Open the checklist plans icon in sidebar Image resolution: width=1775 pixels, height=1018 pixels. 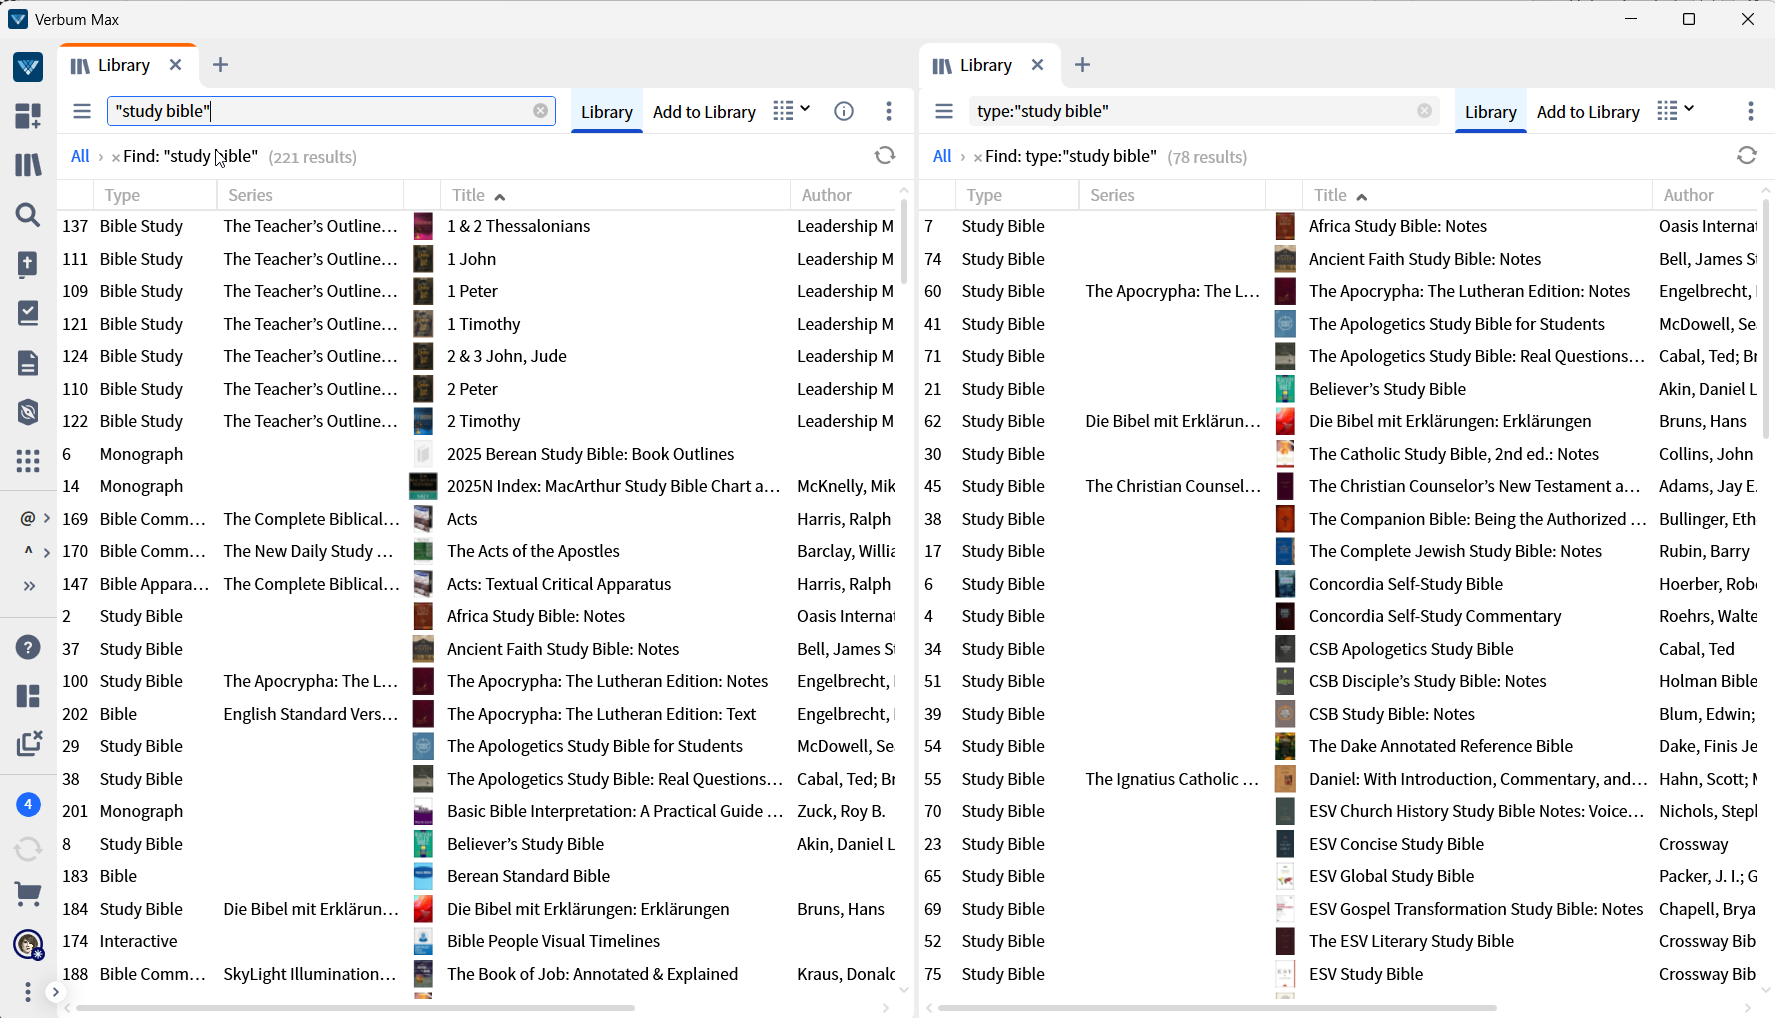(28, 313)
